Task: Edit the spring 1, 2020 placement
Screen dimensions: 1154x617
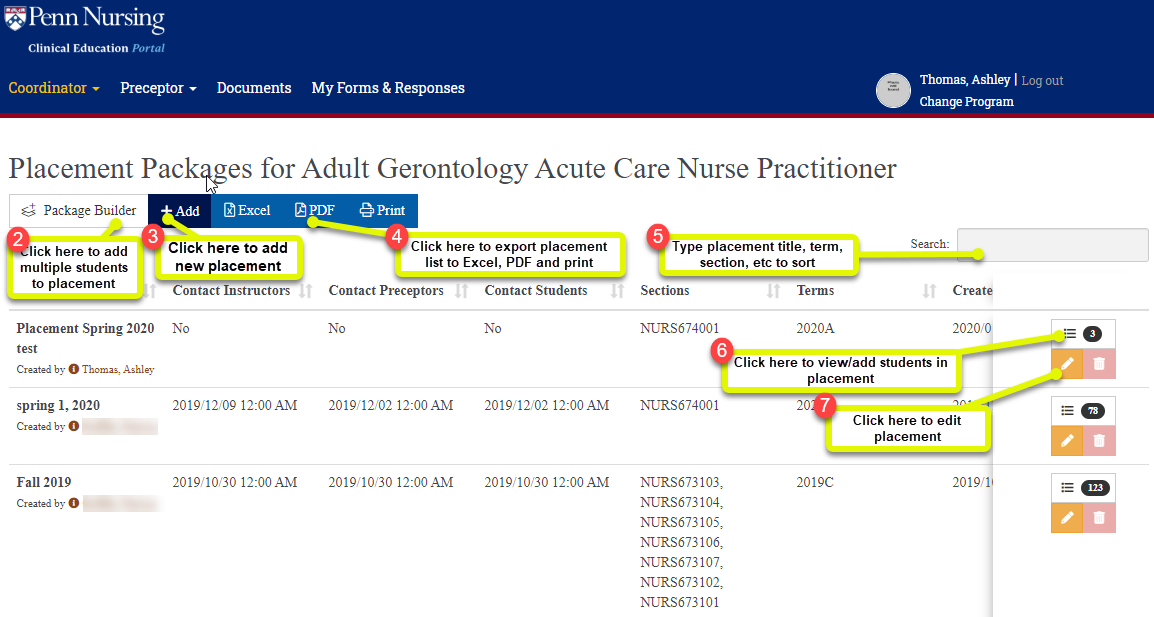Action: point(1067,441)
